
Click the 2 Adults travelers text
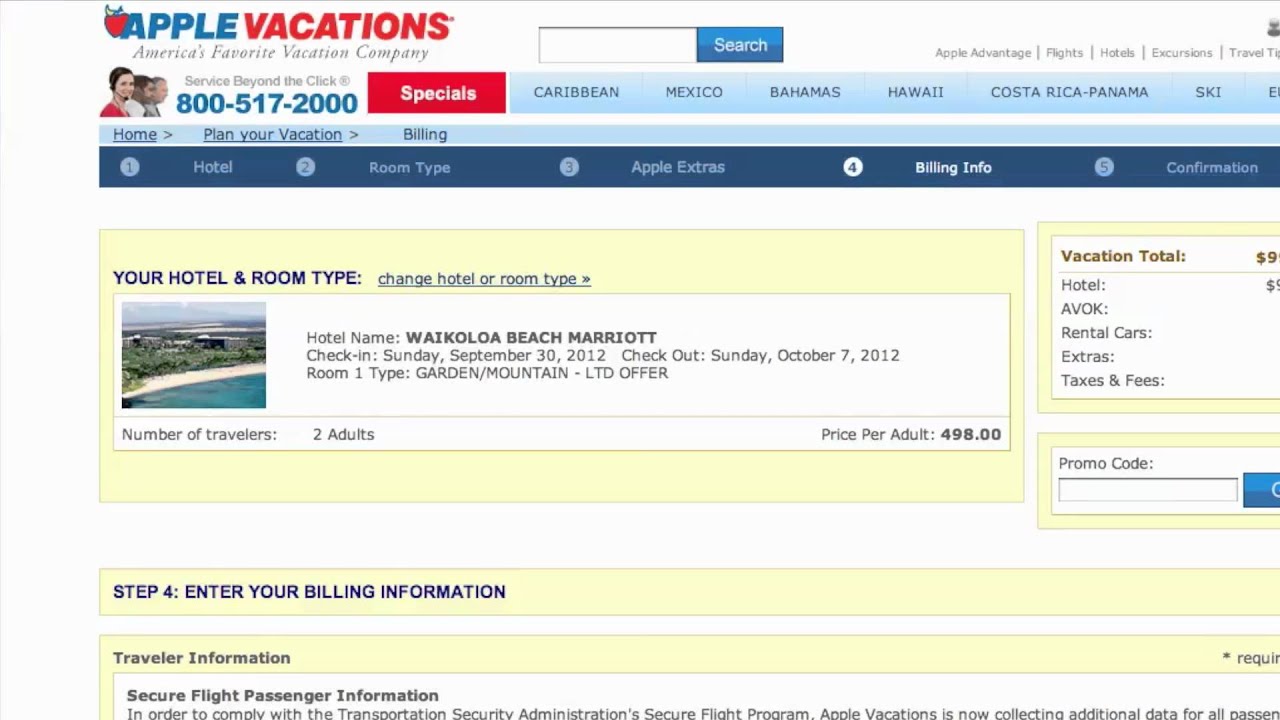343,434
